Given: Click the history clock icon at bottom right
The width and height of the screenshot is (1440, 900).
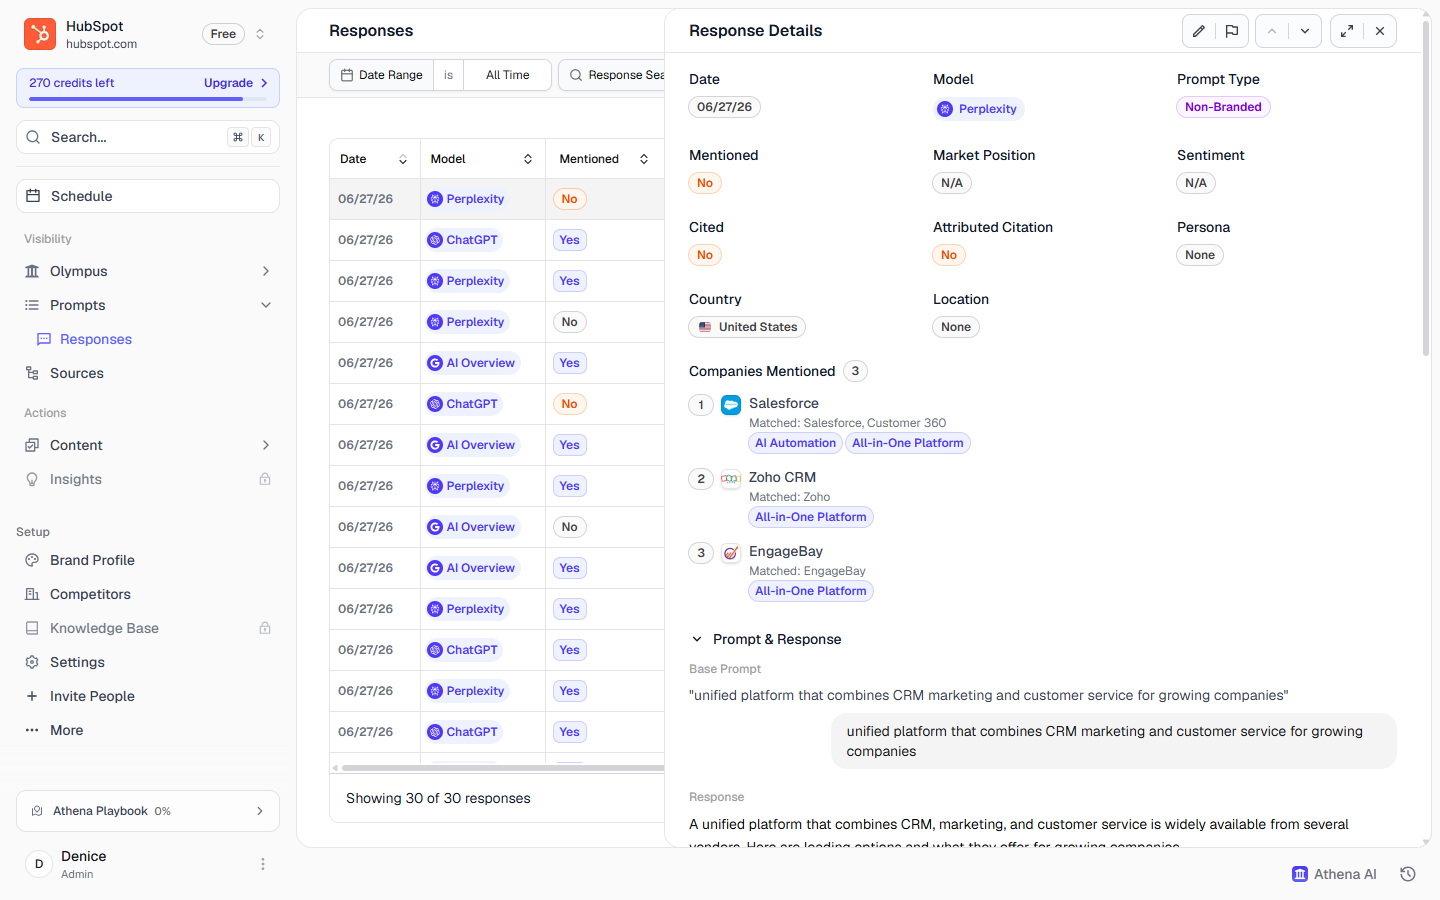Looking at the screenshot, I should pos(1408,874).
